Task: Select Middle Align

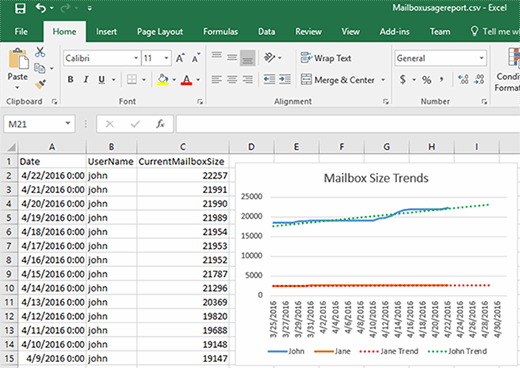Action: (x=232, y=57)
